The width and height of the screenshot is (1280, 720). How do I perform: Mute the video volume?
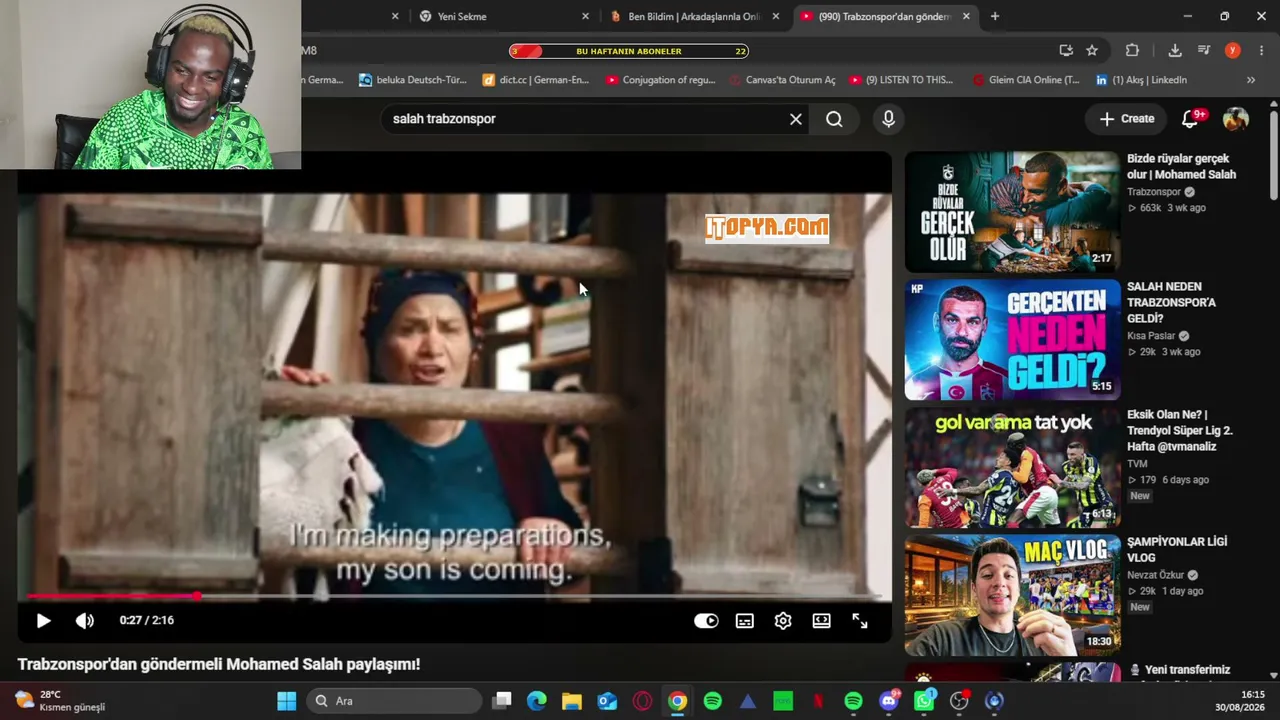85,621
